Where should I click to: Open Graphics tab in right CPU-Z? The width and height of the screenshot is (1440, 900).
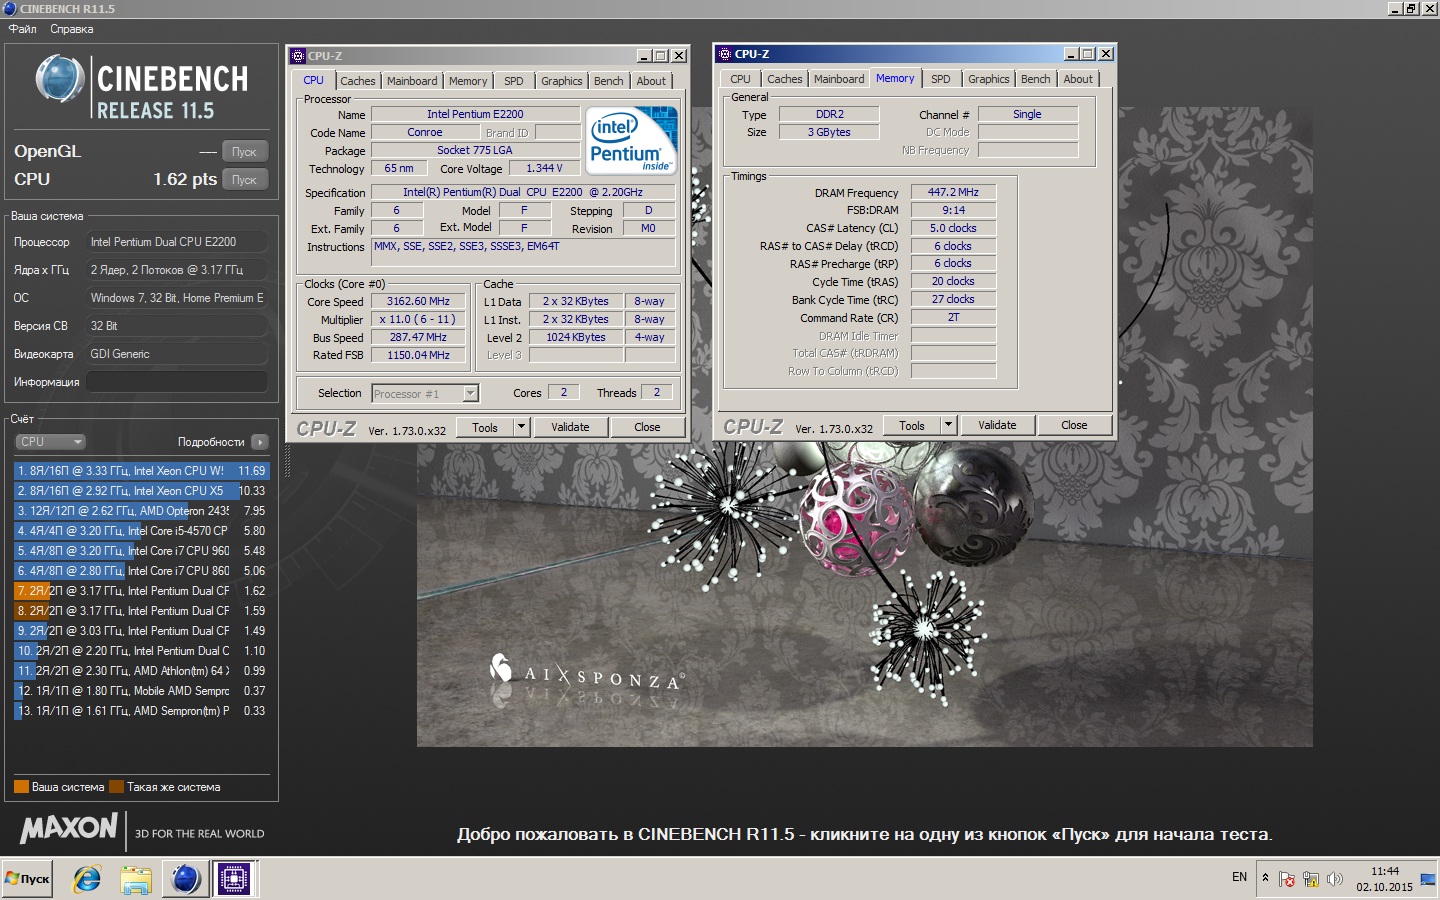pyautogui.click(x=989, y=79)
